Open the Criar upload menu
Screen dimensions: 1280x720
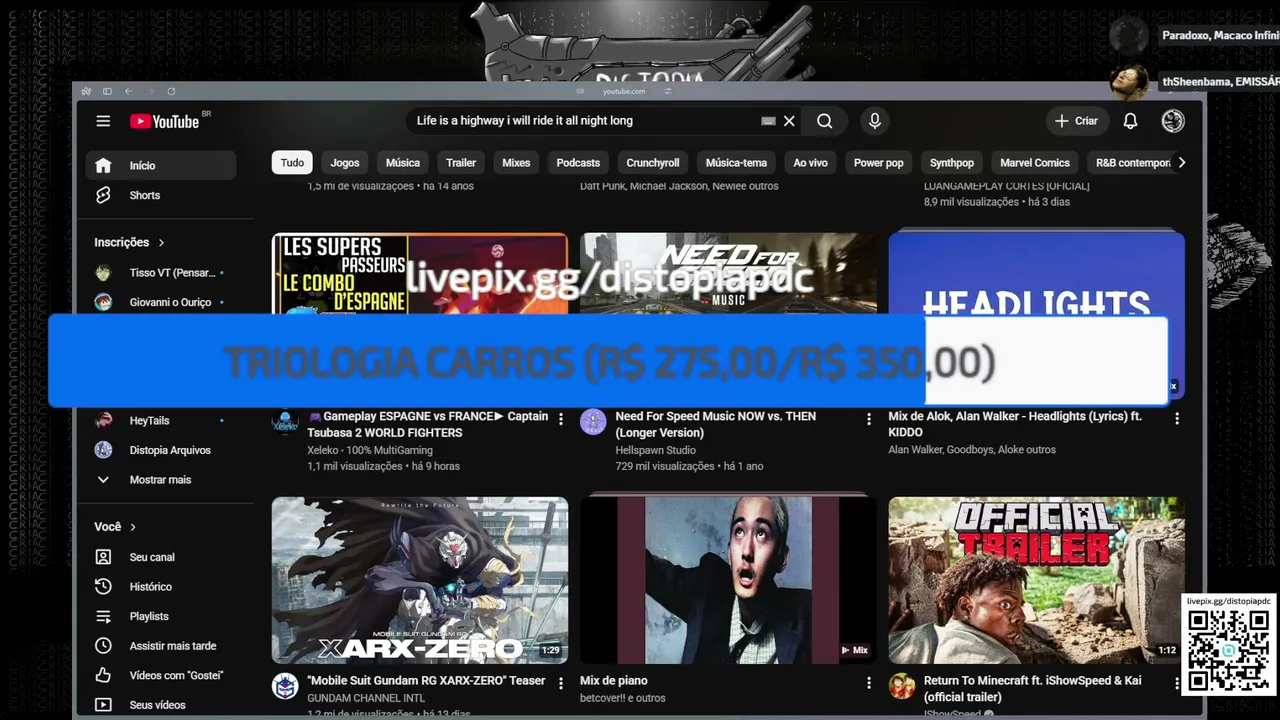[x=1076, y=121]
